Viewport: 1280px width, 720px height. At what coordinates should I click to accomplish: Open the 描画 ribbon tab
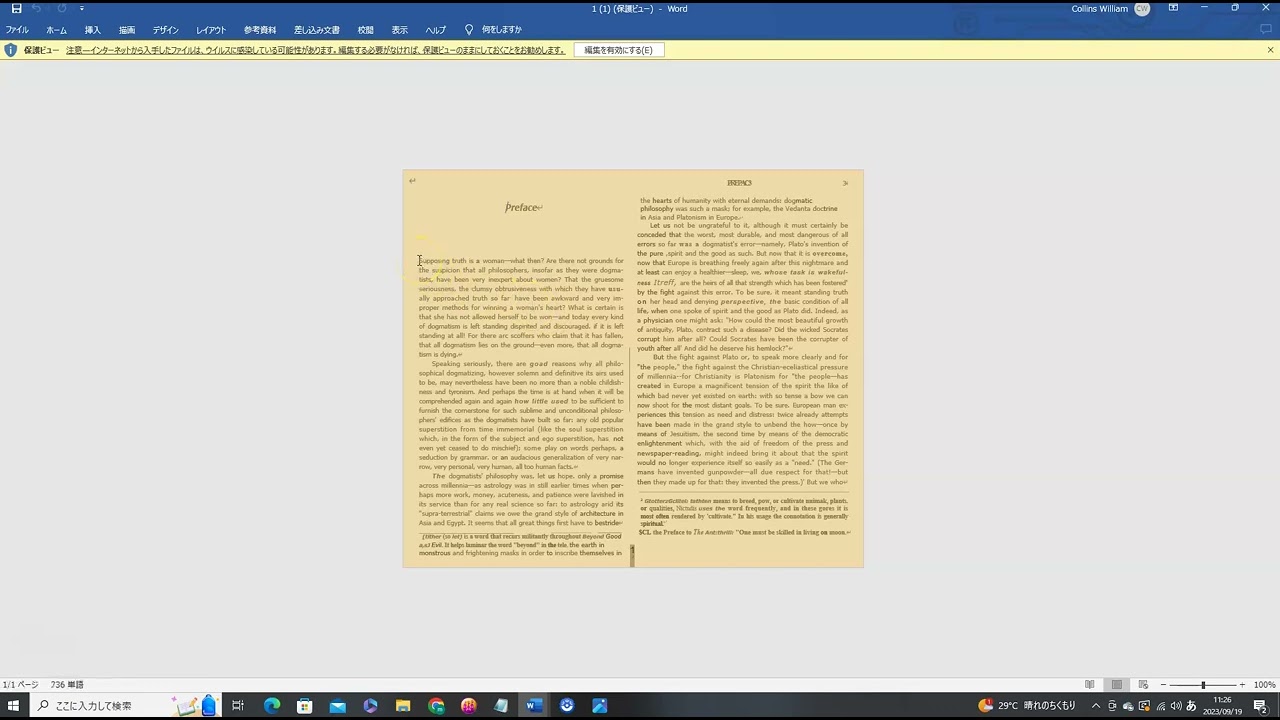(127, 30)
